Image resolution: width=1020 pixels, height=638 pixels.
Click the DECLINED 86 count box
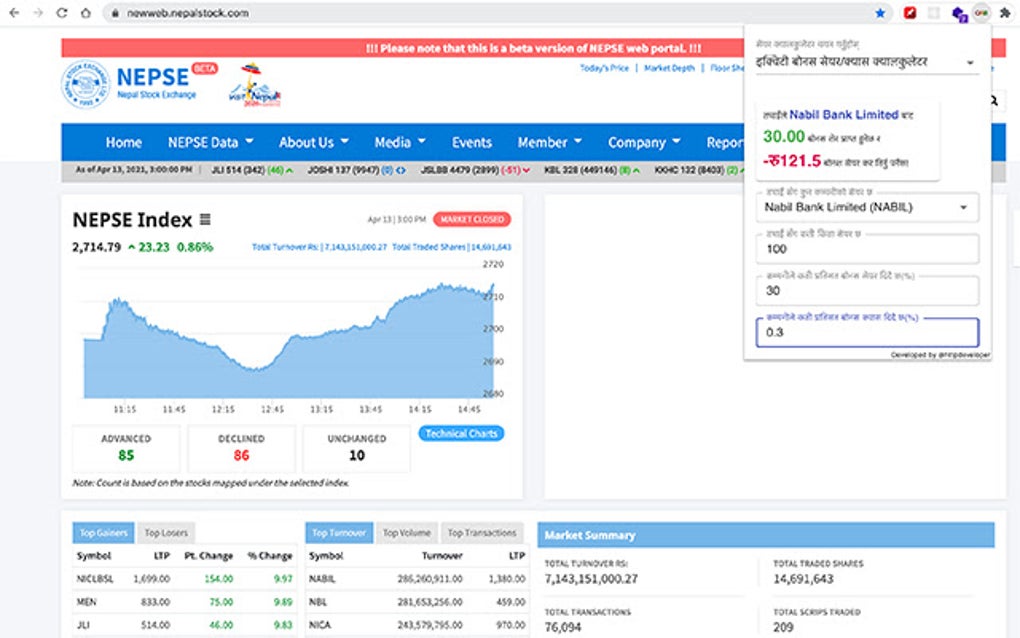241,448
